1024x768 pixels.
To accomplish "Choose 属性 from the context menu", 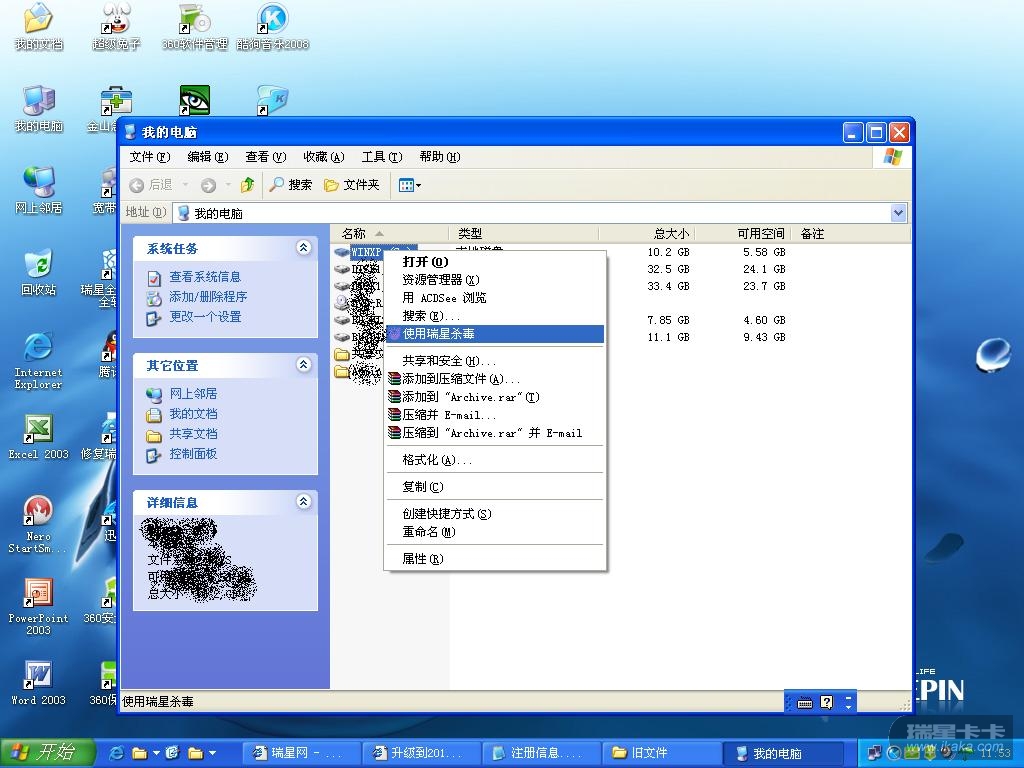I will [x=422, y=559].
